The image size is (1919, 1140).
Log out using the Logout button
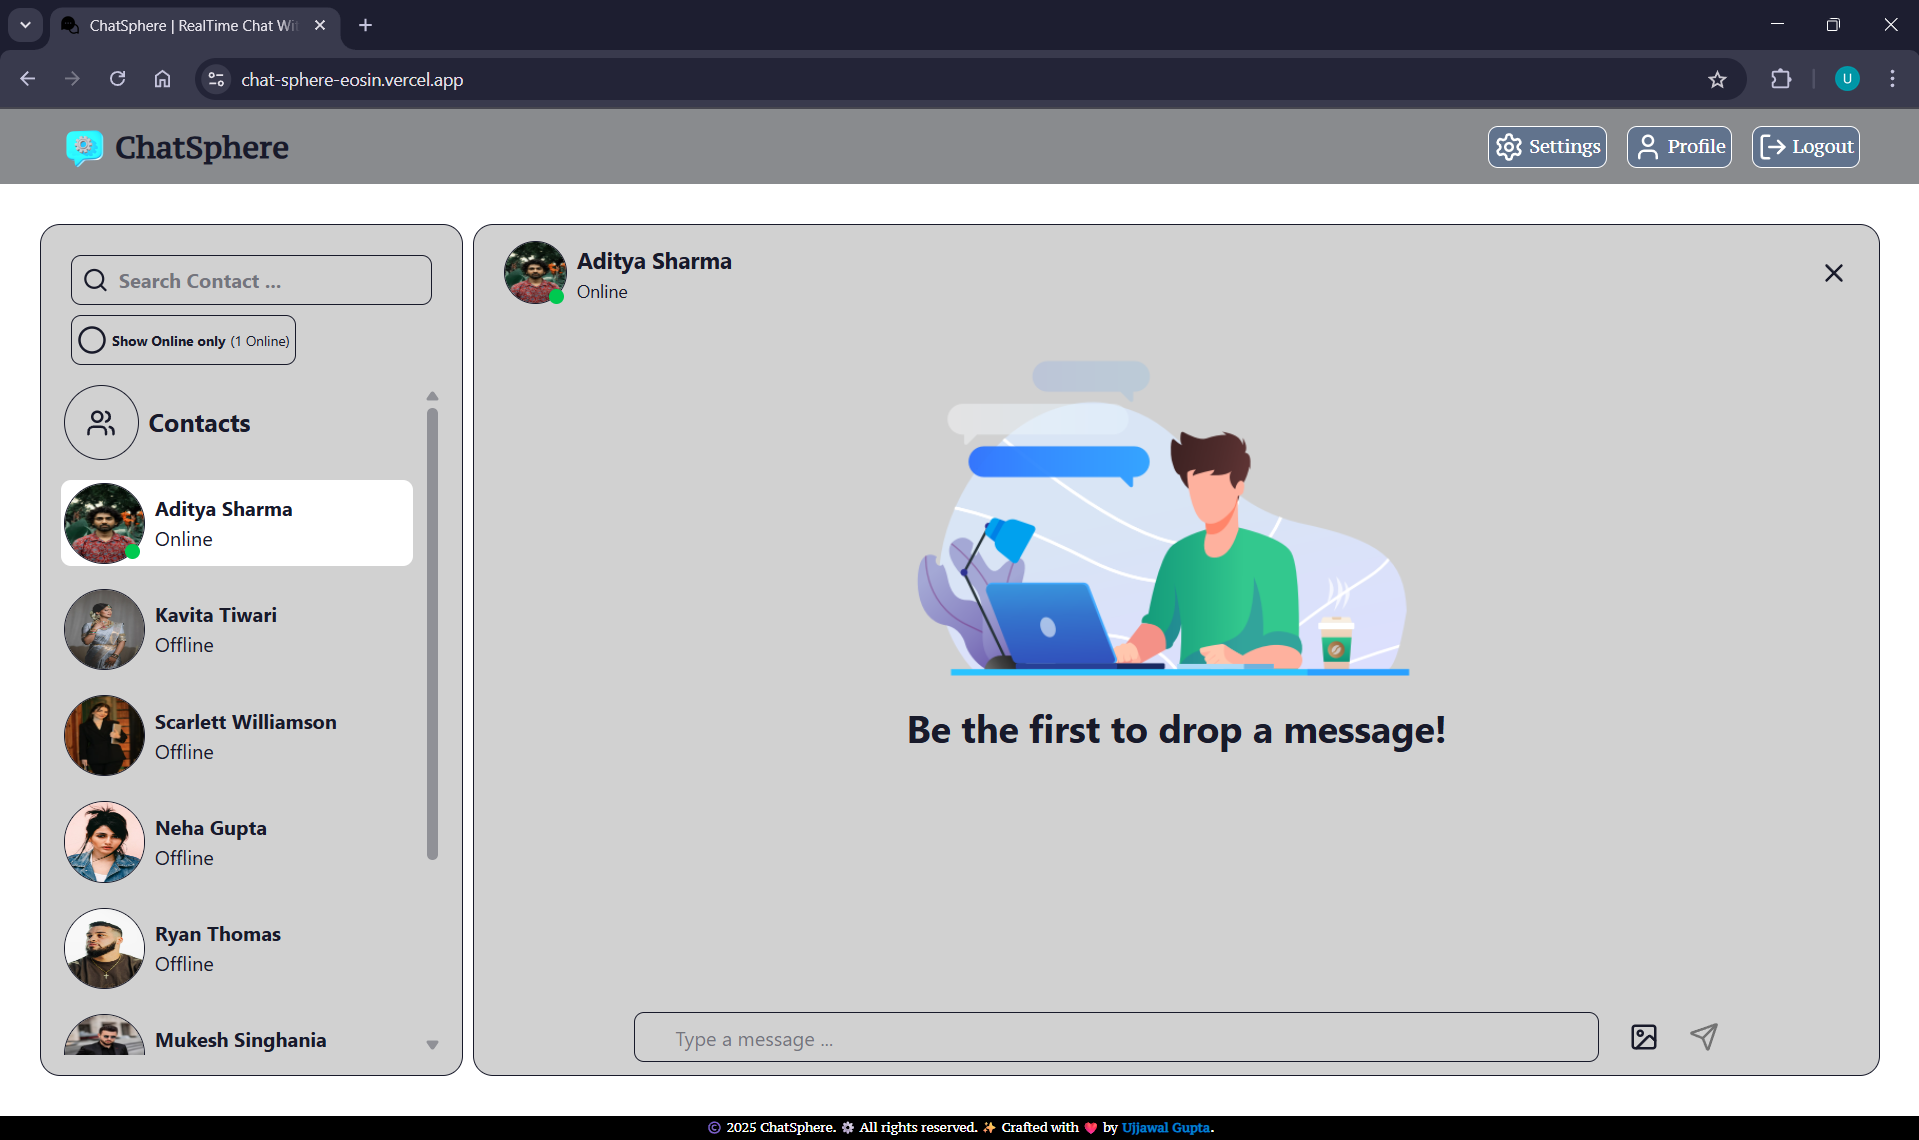1805,147
